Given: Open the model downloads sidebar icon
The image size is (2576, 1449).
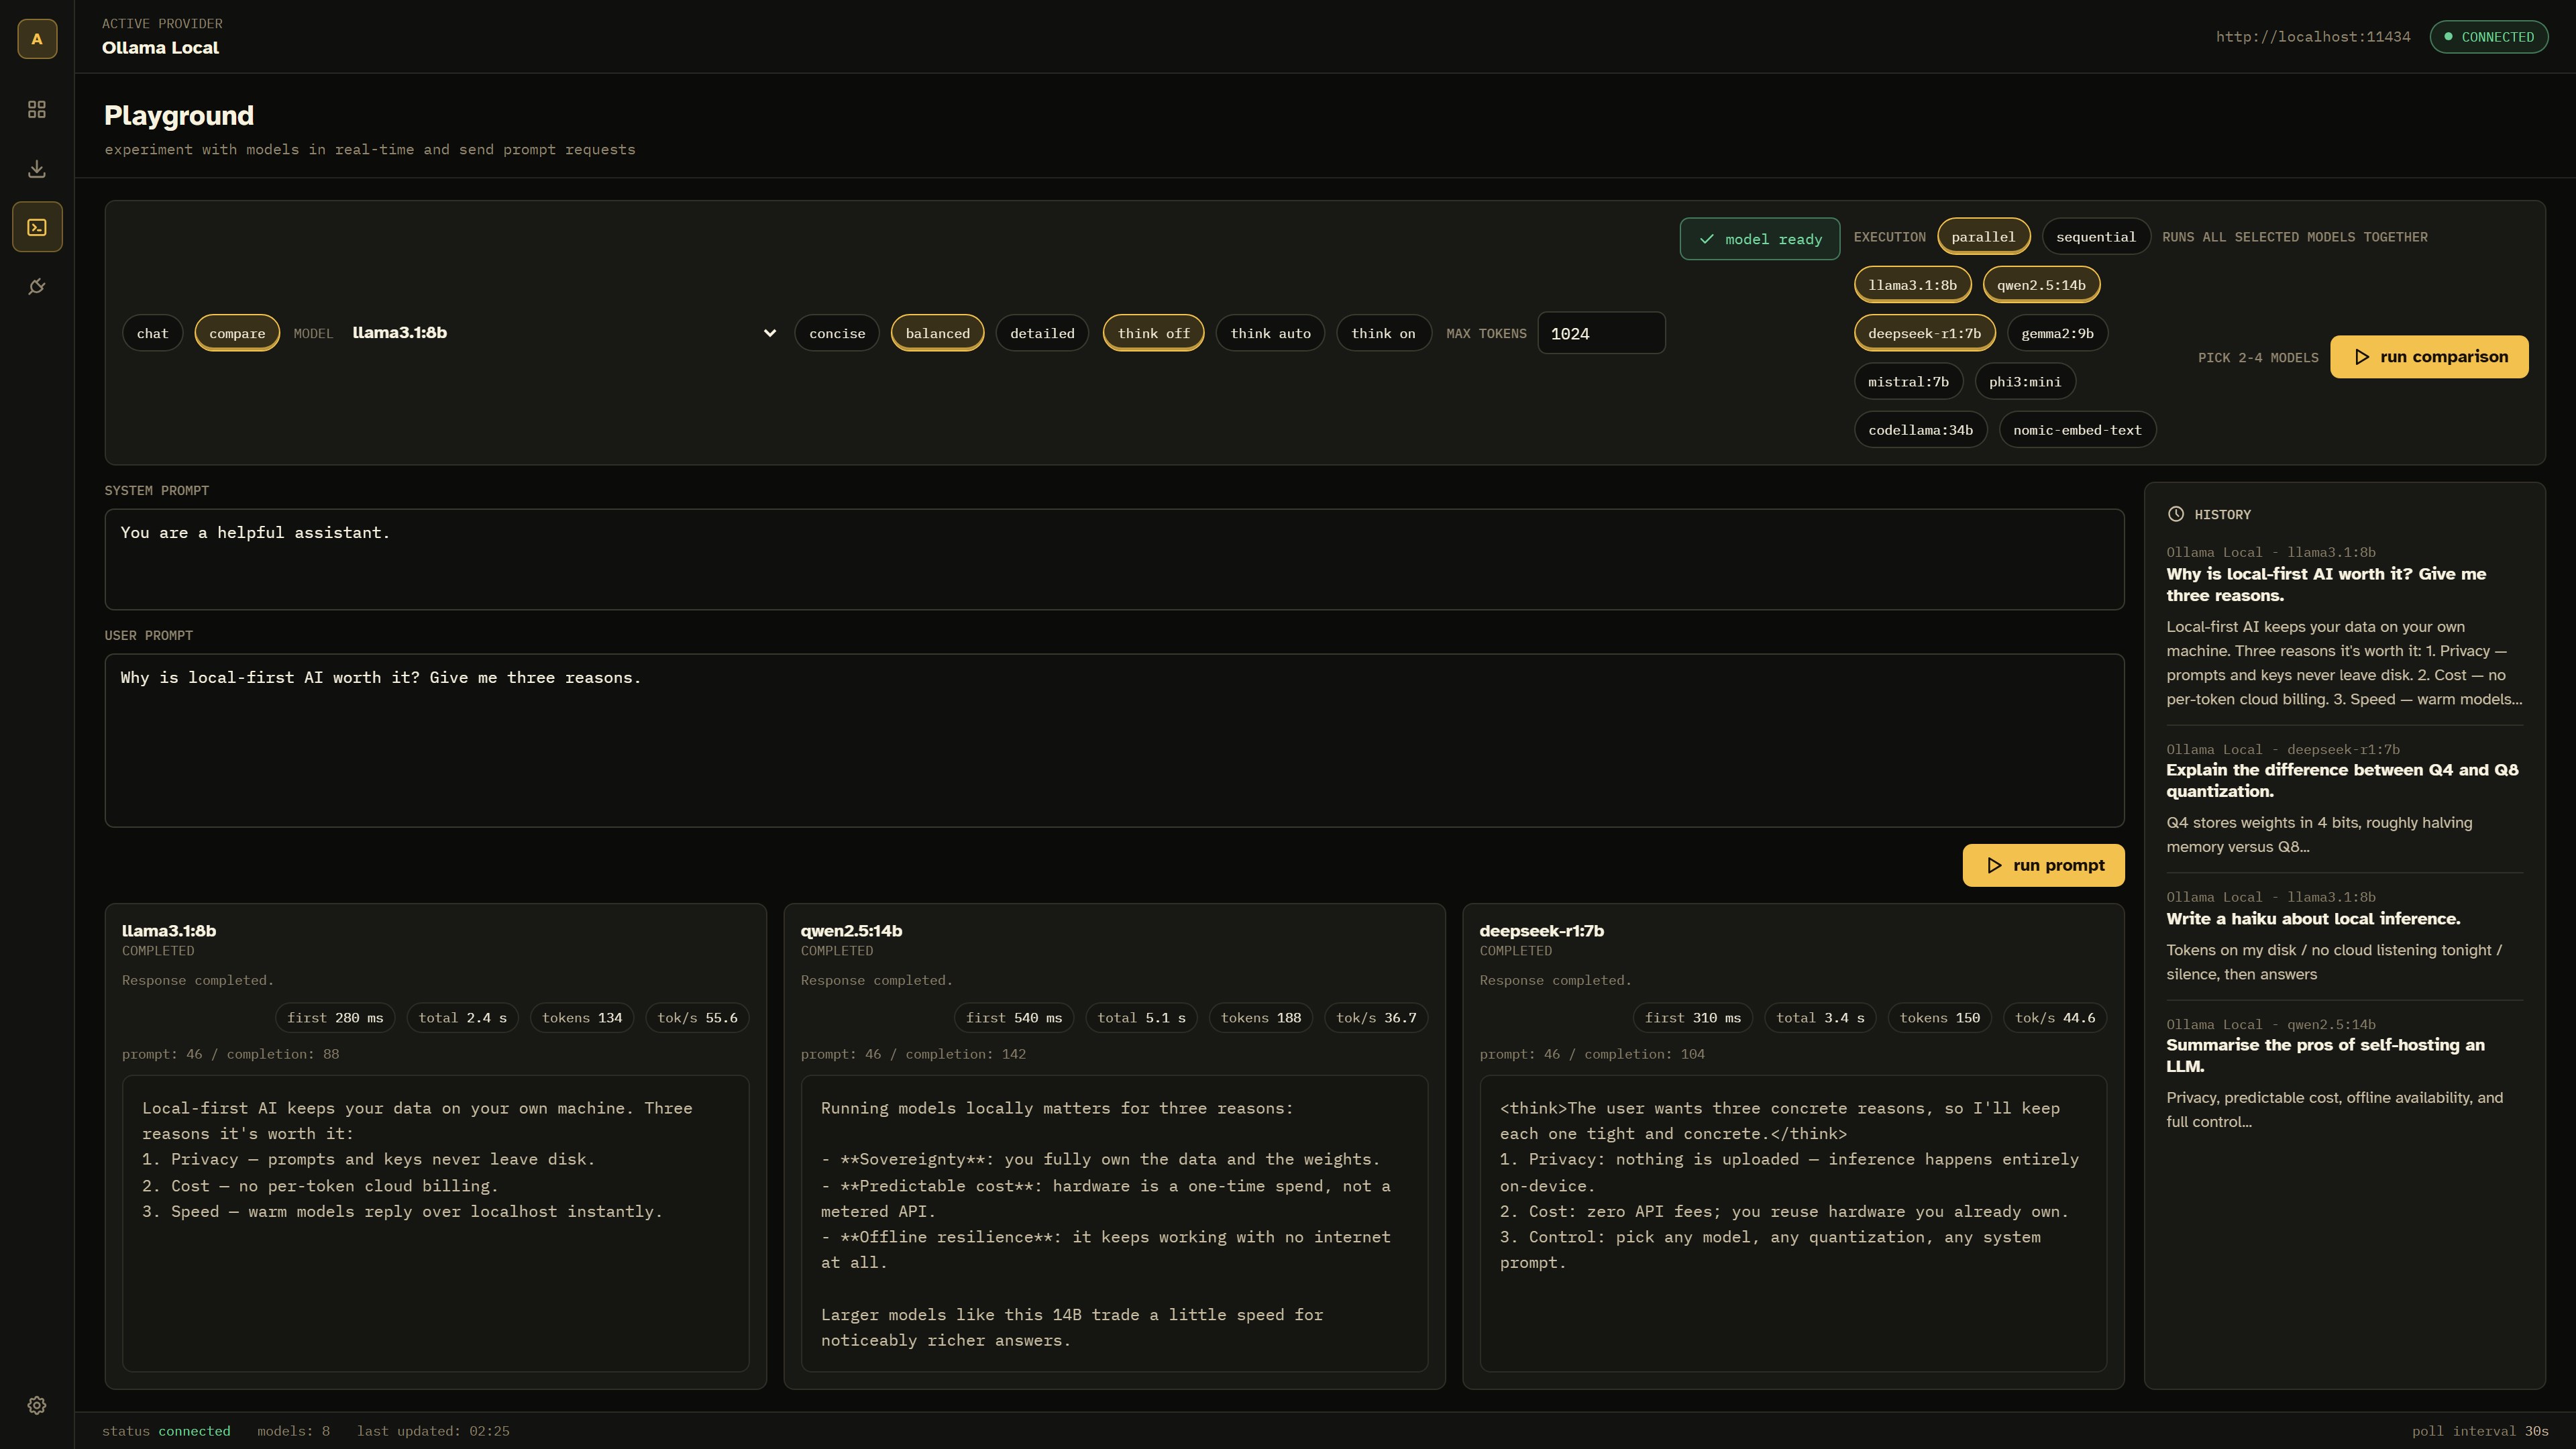Looking at the screenshot, I should (x=37, y=169).
